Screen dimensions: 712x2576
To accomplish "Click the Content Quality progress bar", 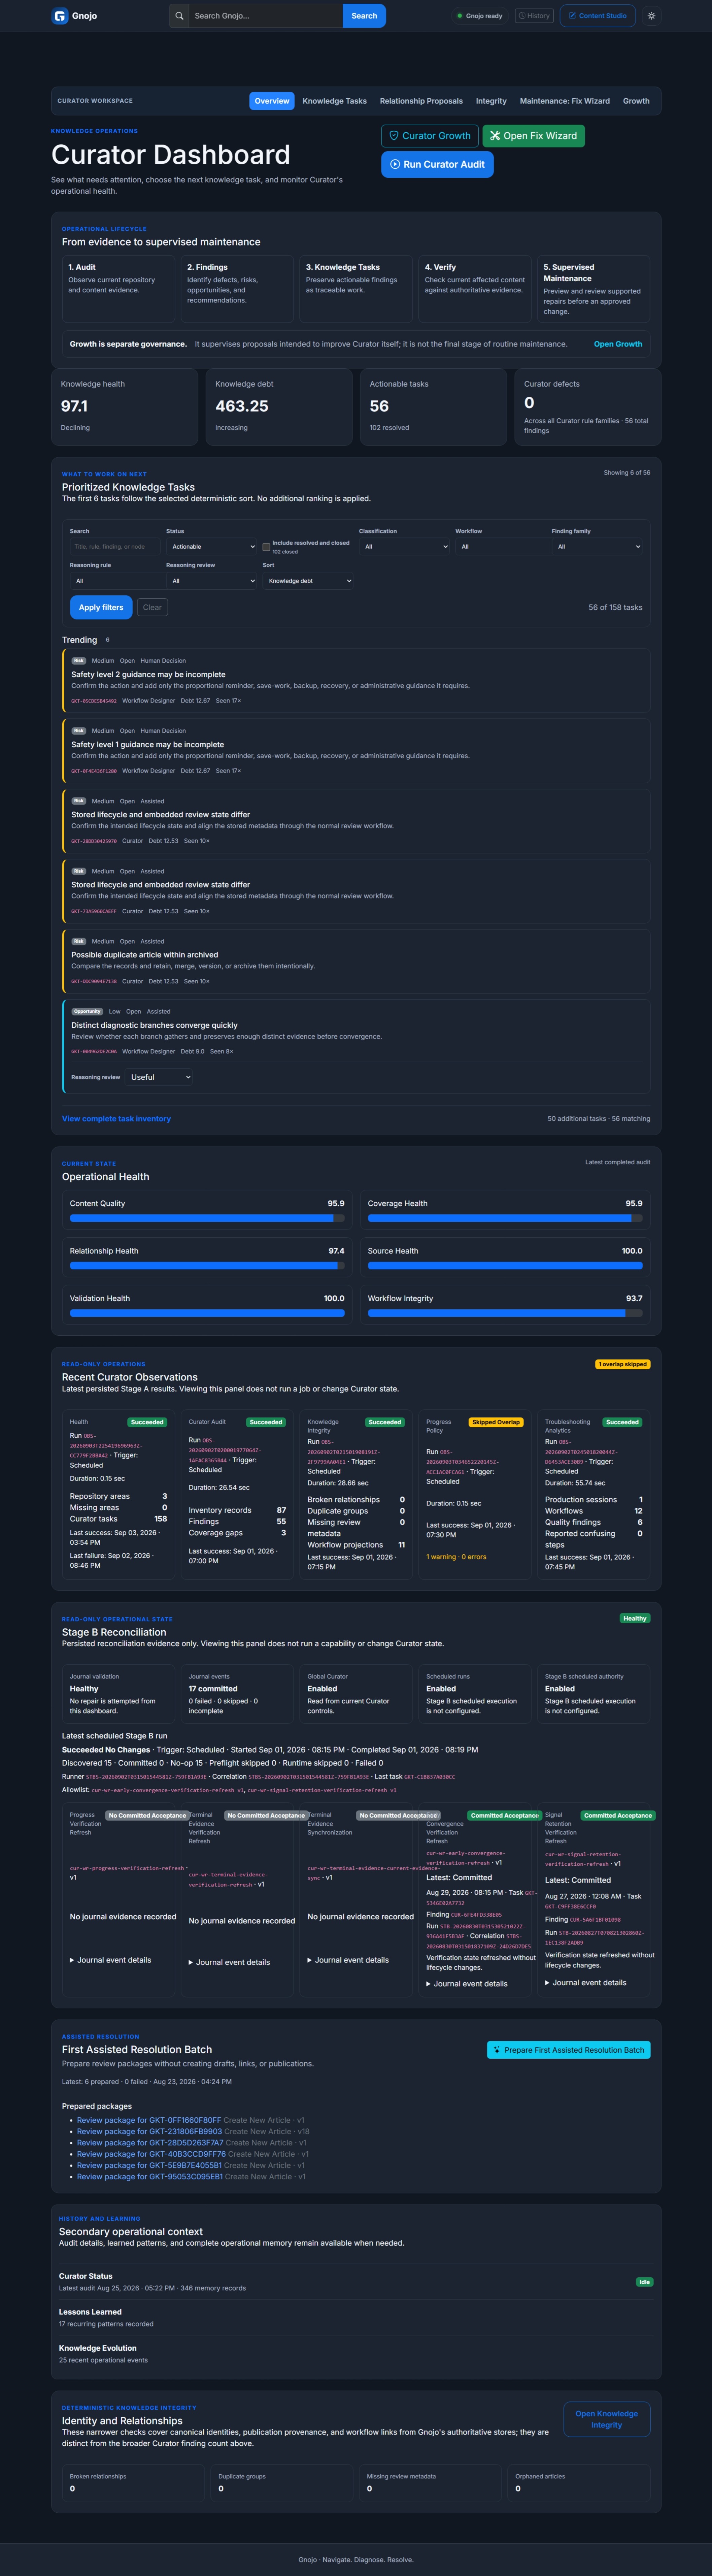I will tap(207, 1218).
